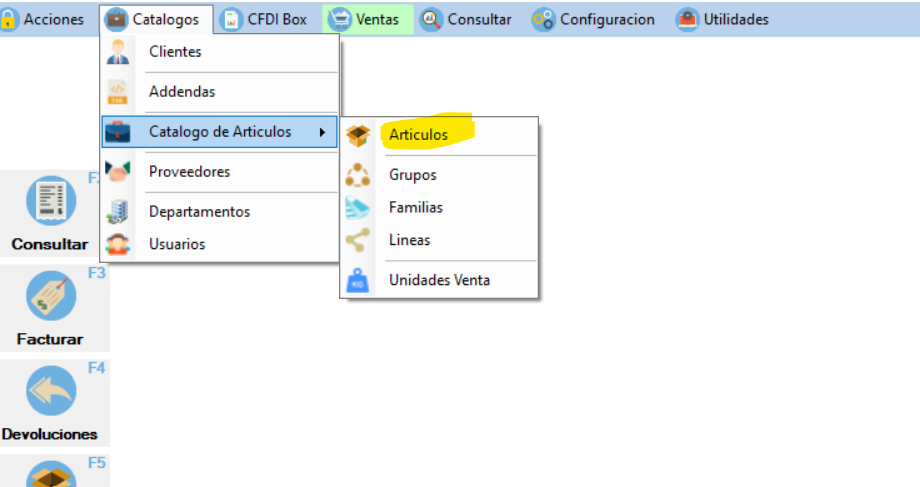This screenshot has width=920, height=487.
Task: Select Clientes from the Catalogos menu
Action: tap(220, 52)
